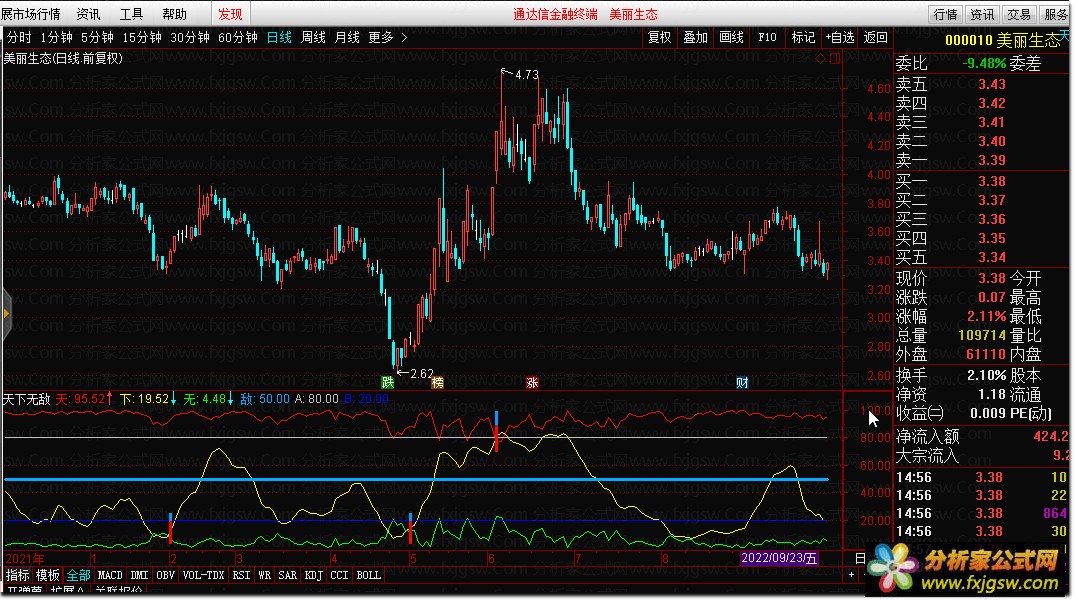Viewport: 1075px width, 600px height.
Task: Expand more timeframes via the 更多 arrow
Action: [x=404, y=37]
